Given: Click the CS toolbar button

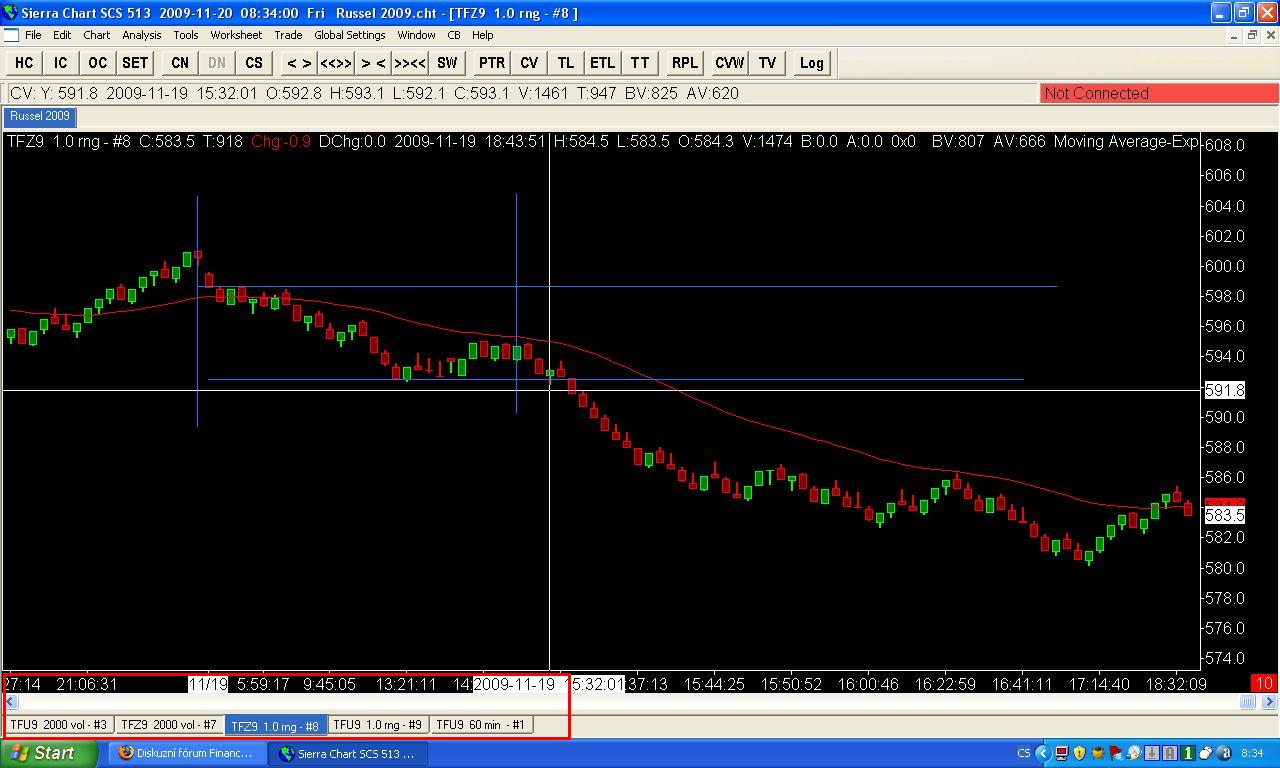Looking at the screenshot, I should point(254,62).
